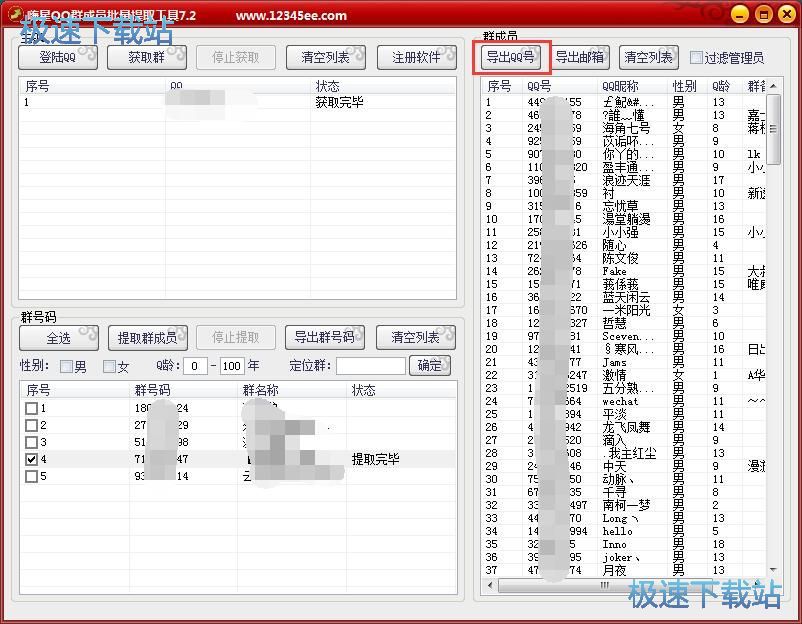Click the 导出邮箱 button

coord(580,57)
